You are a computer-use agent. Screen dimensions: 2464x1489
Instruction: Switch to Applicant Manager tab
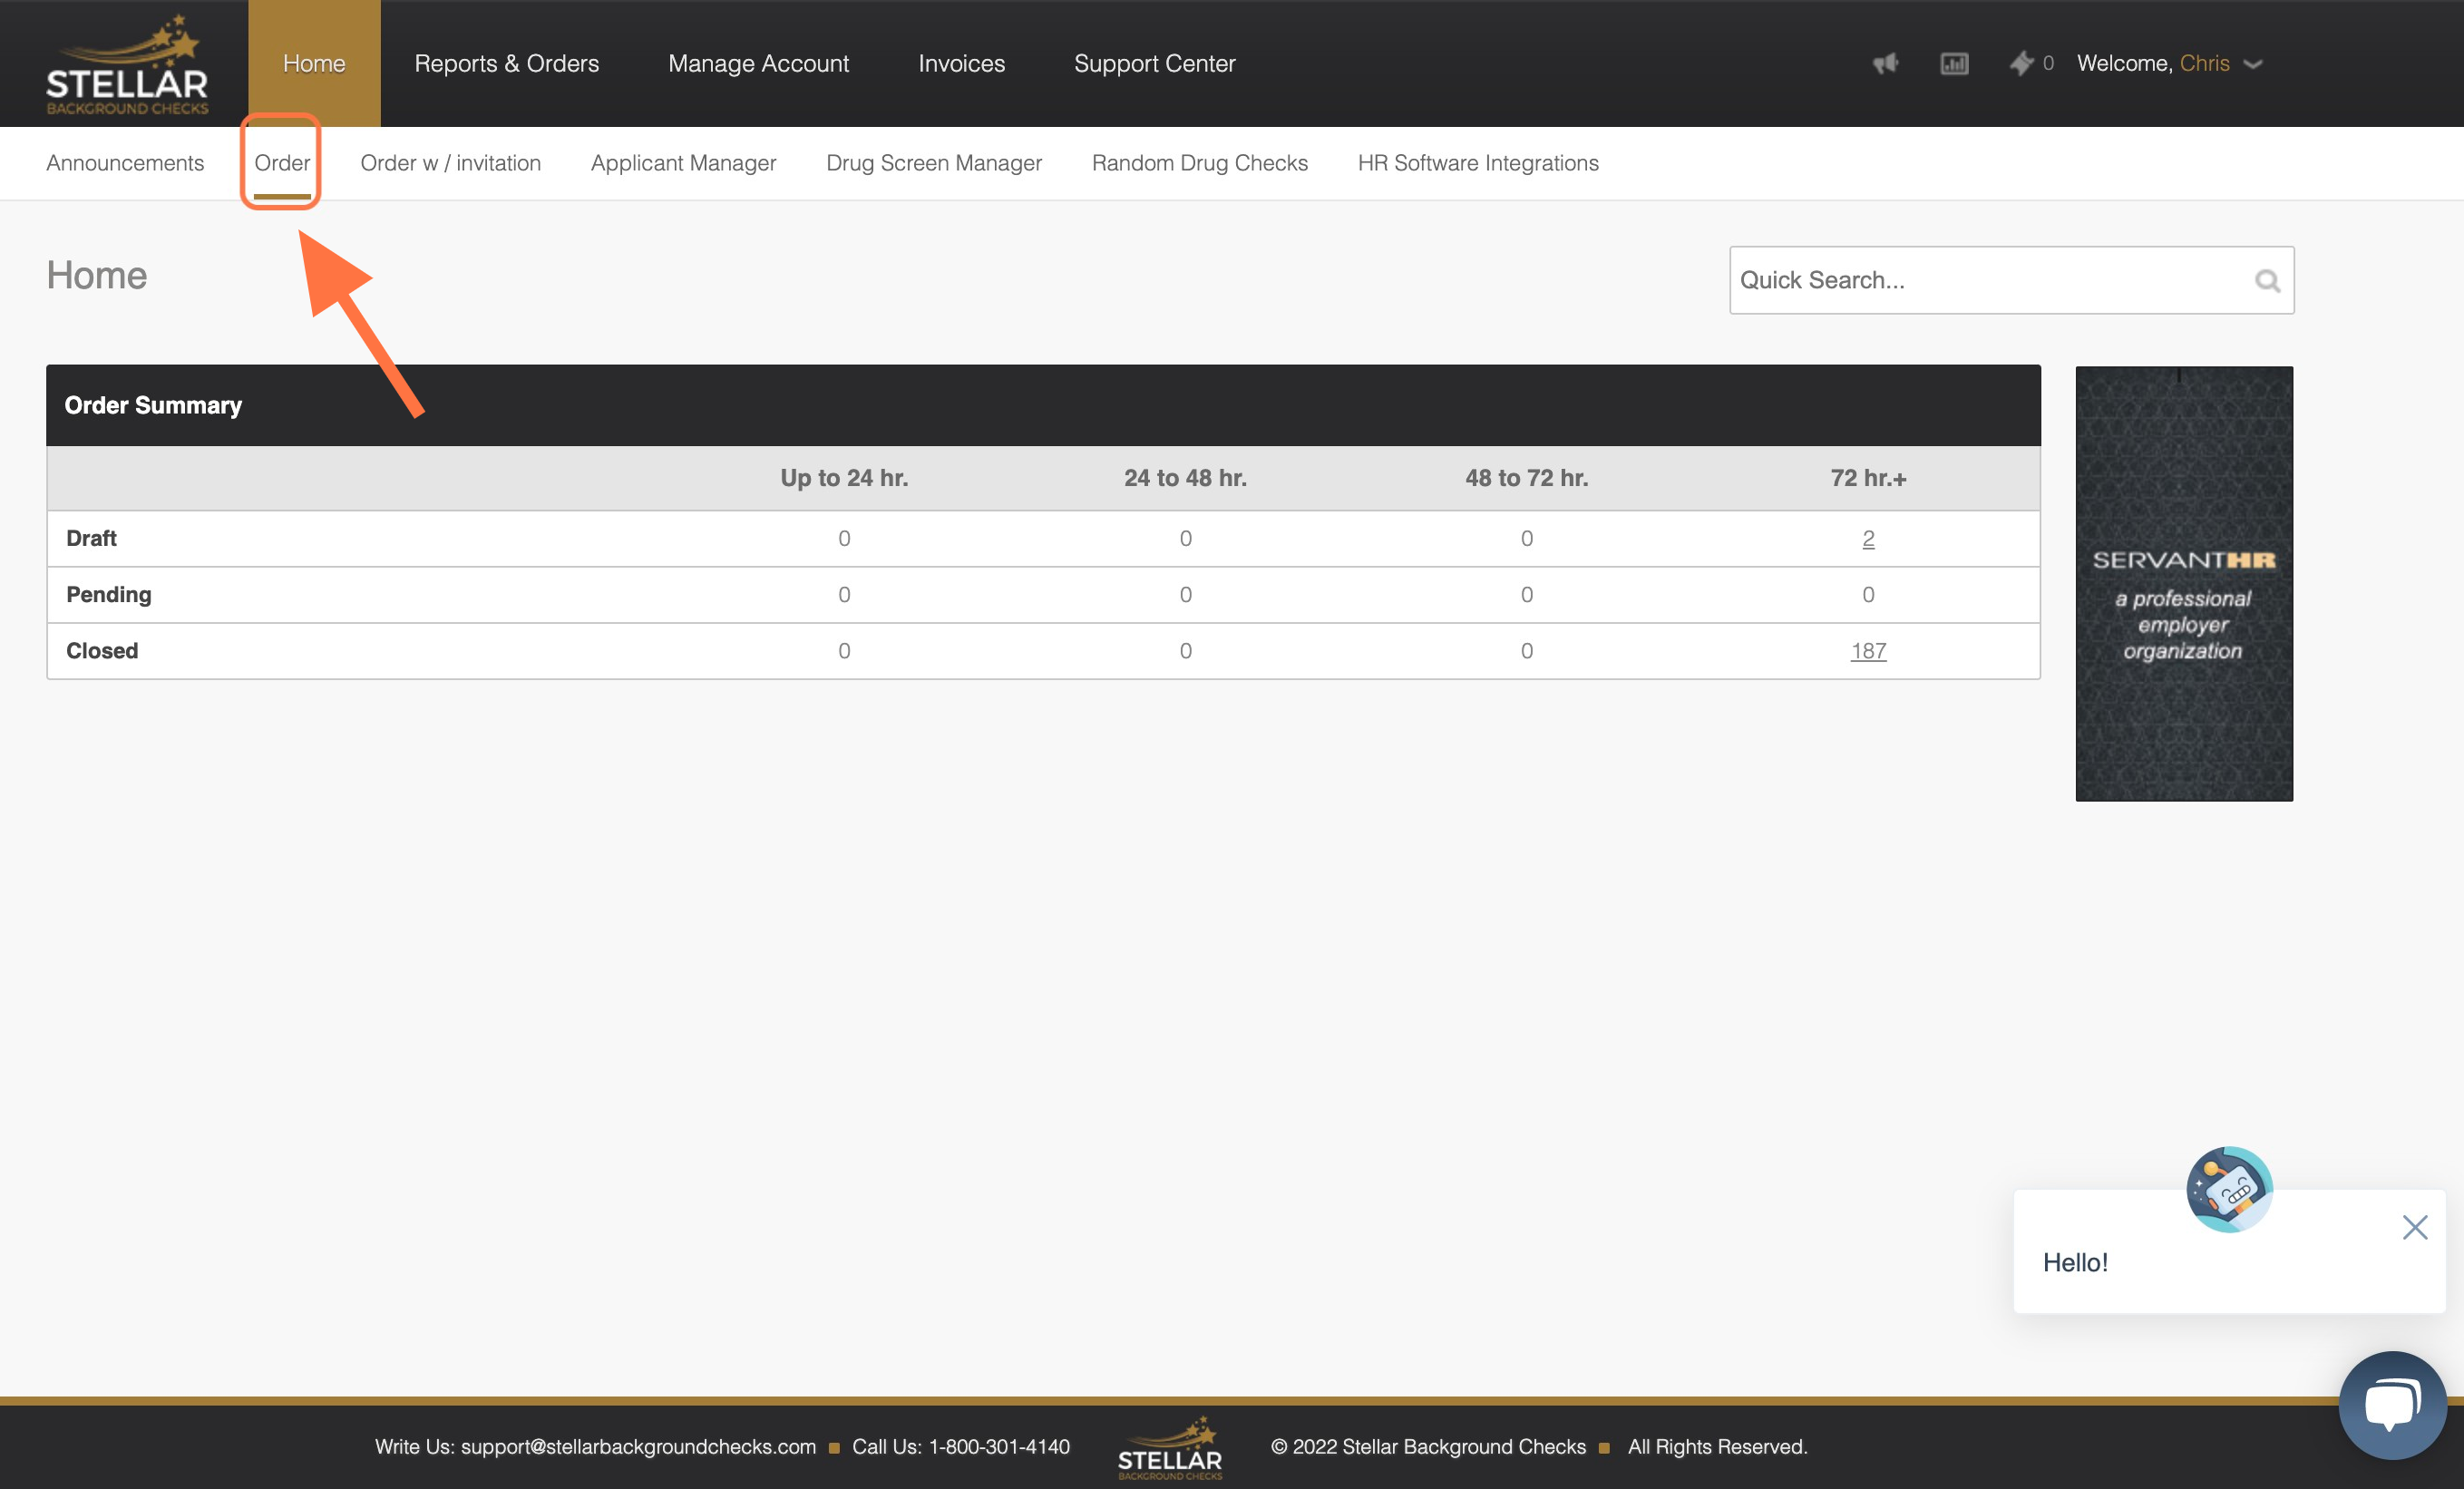pos(683,163)
